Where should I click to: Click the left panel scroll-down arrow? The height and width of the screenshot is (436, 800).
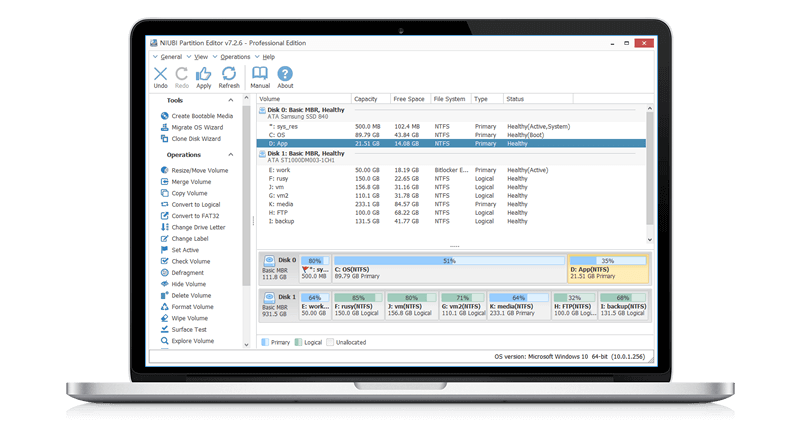tap(246, 345)
